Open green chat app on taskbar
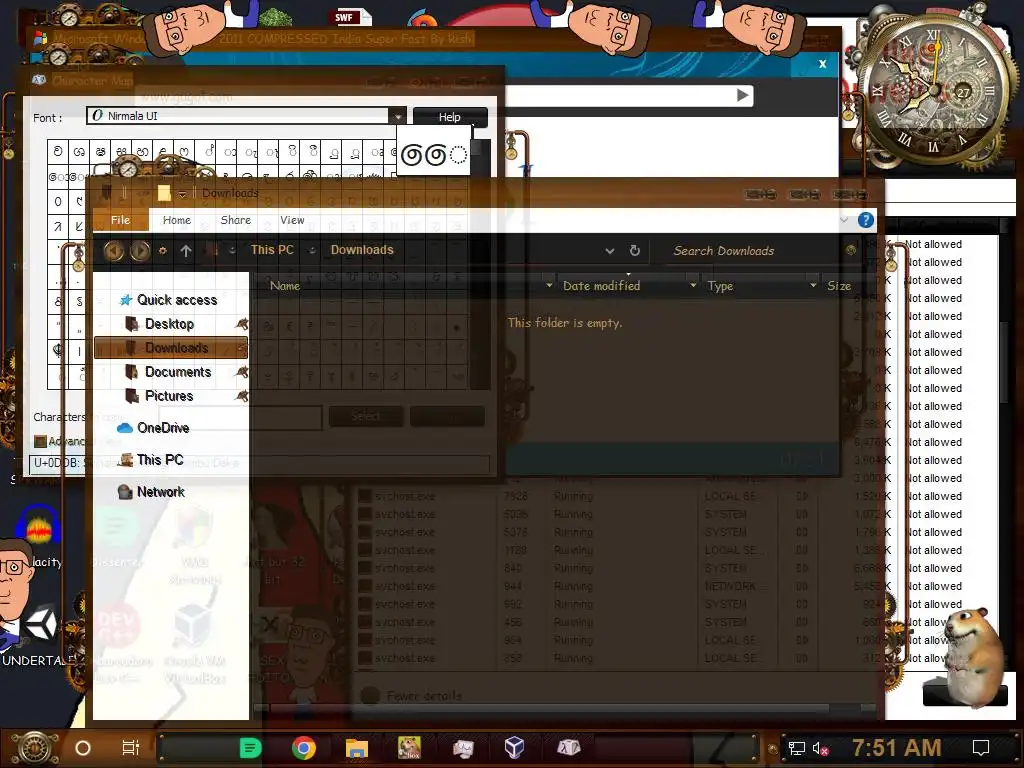Screen dimensions: 1024x768 click(x=250, y=748)
